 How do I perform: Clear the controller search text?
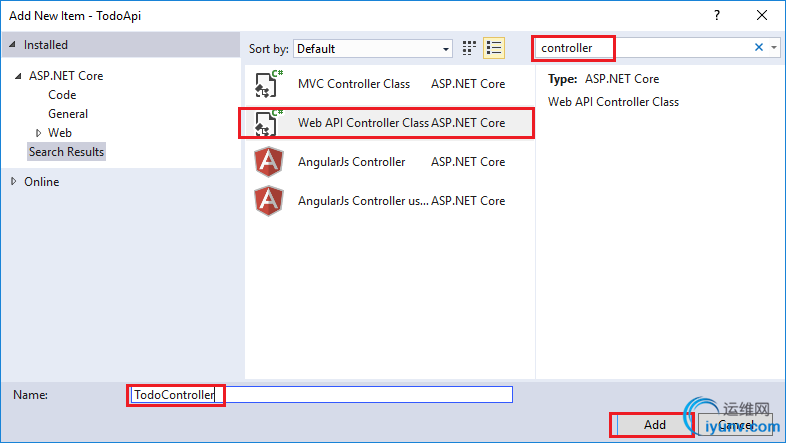759,47
